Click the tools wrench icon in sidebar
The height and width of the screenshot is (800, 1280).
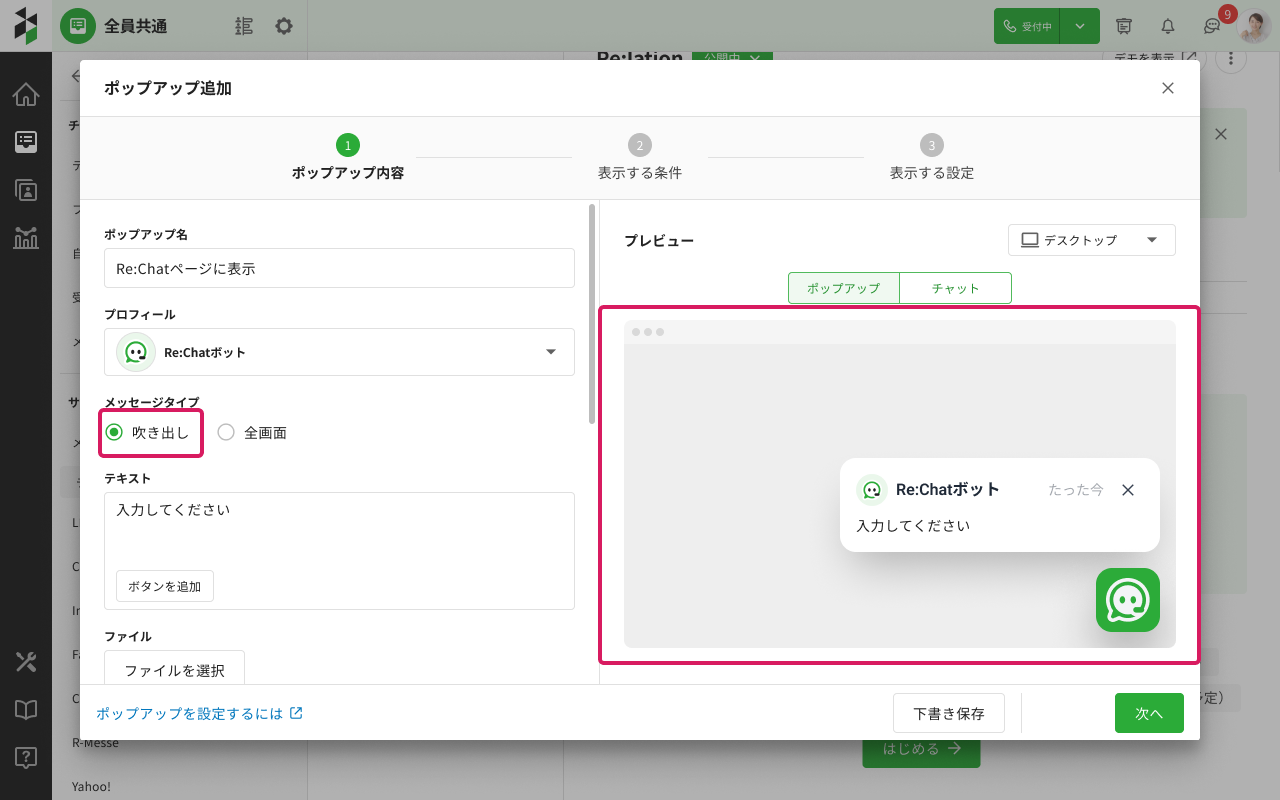(26, 661)
